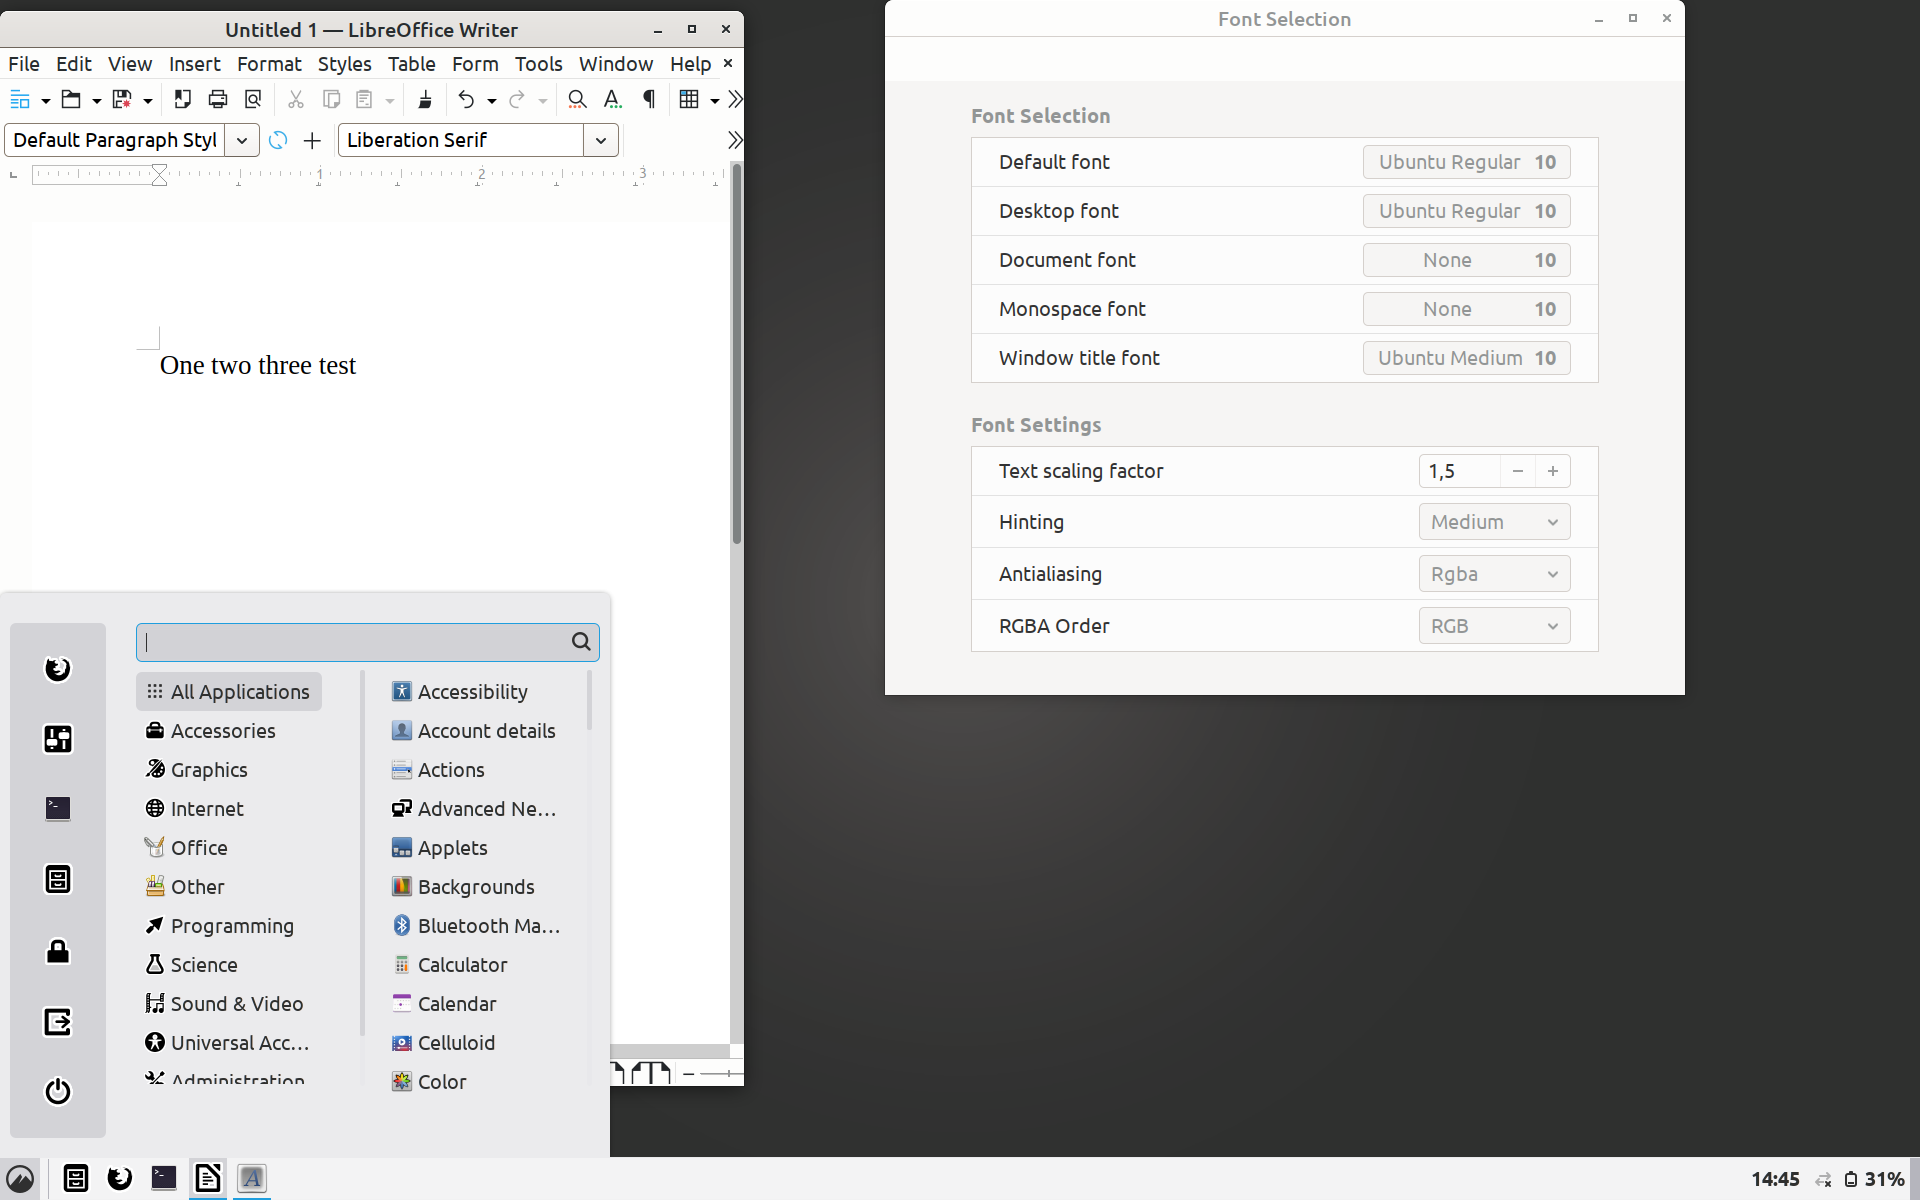
Task: Expand the Save options dropdown arrow
Action: [147, 100]
